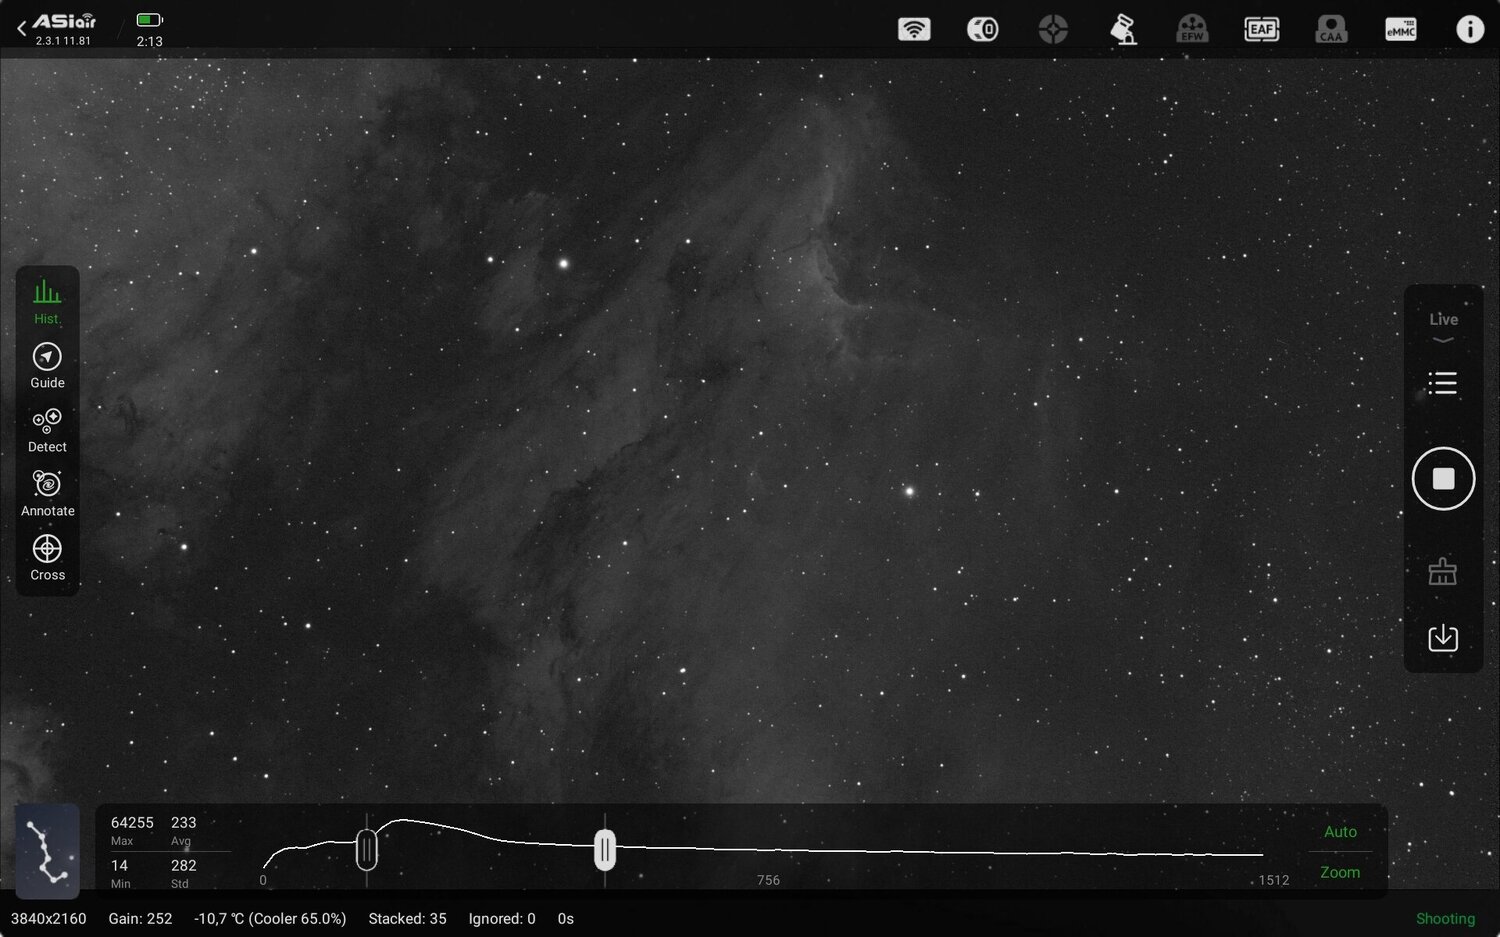This screenshot has width=1500, height=937.
Task: Open the EFW filter wheel panel
Action: coord(1192,29)
